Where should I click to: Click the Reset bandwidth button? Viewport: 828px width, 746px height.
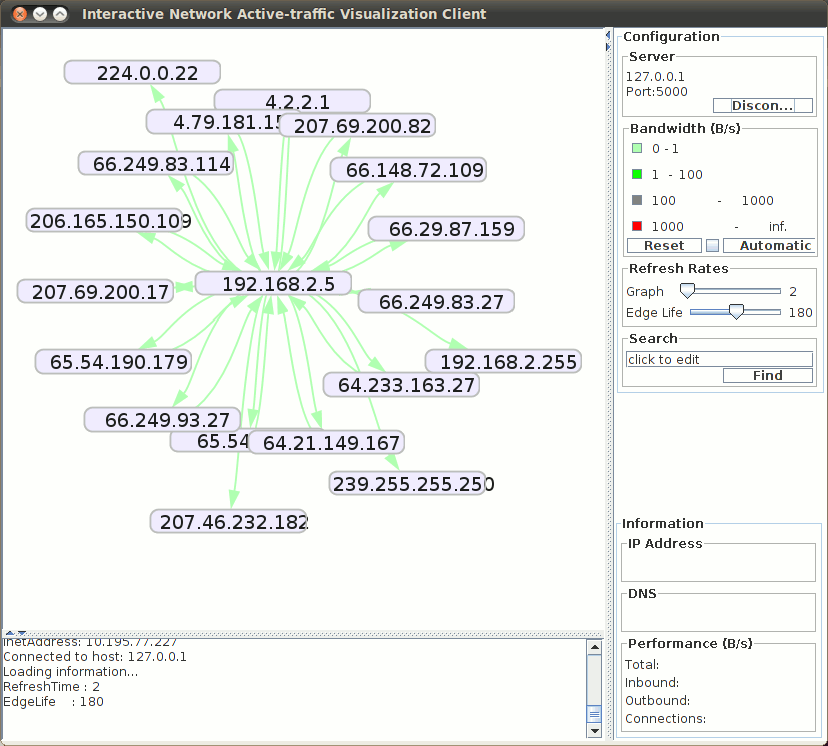tap(664, 245)
